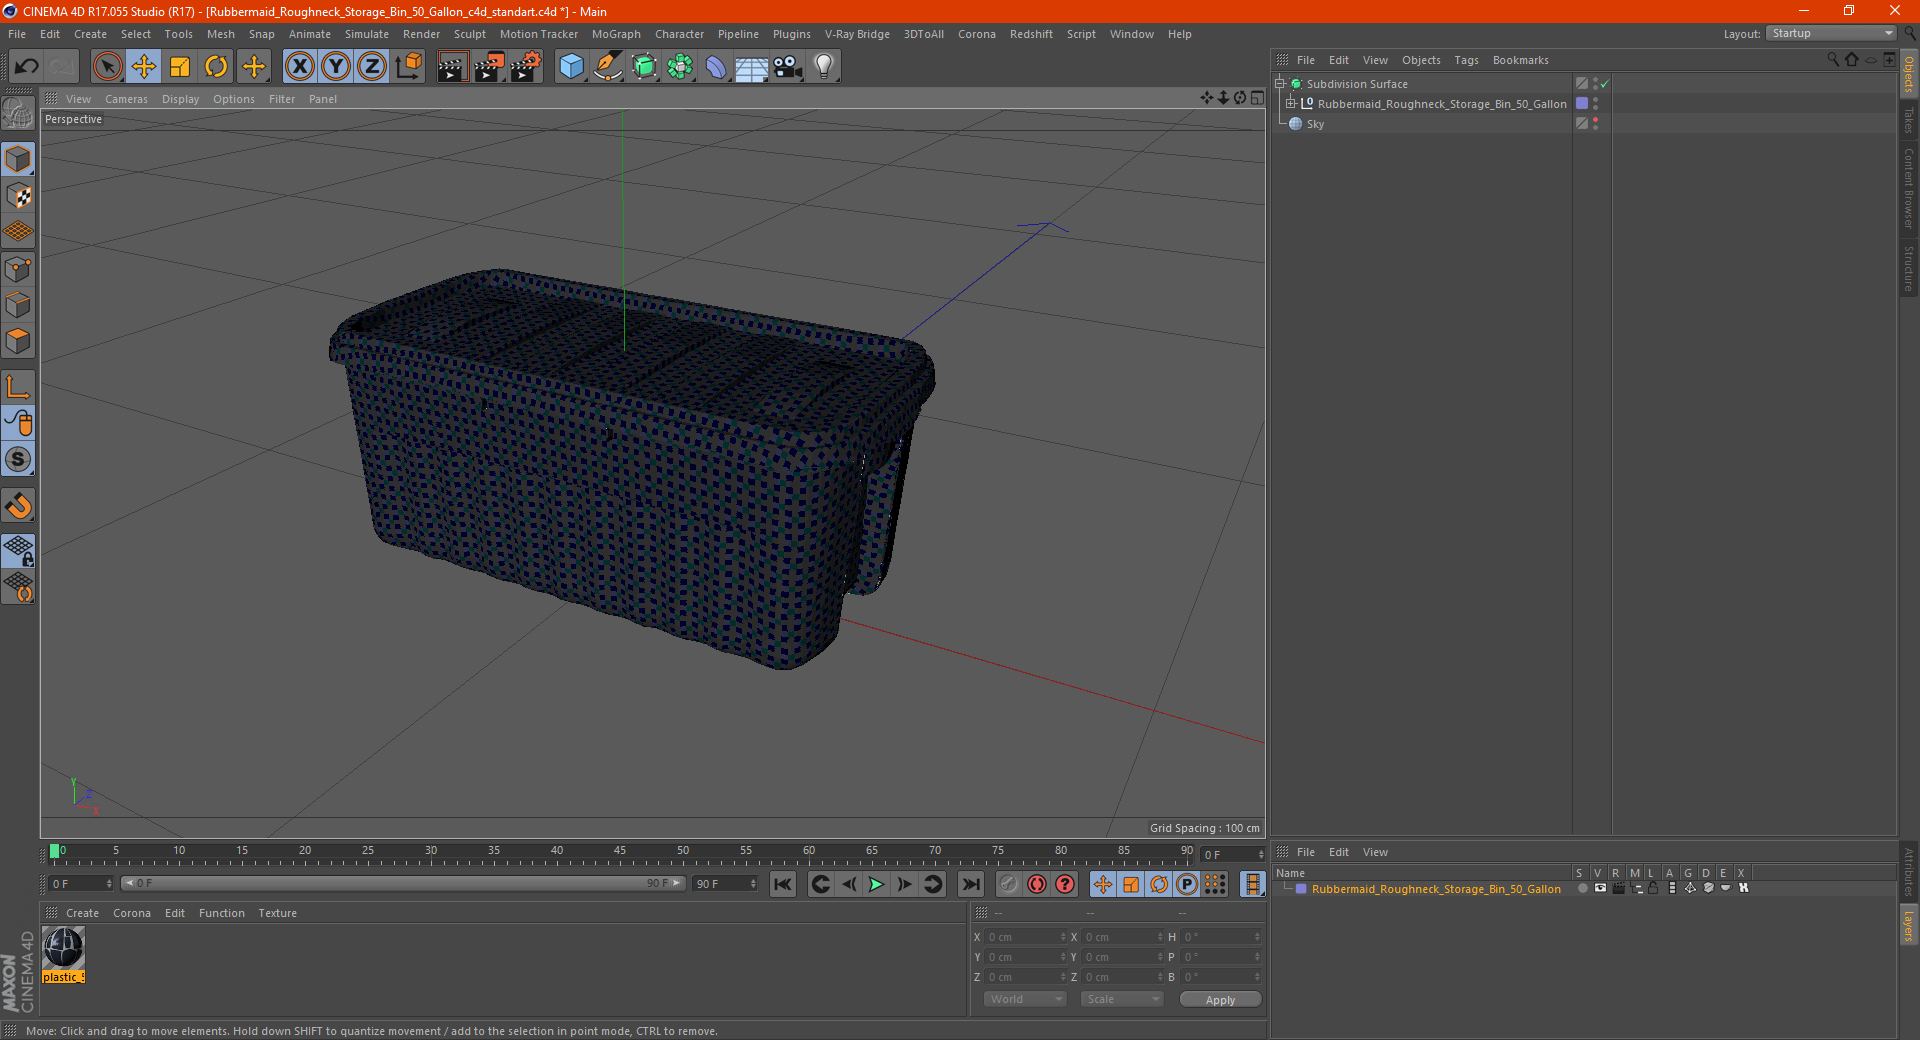Activate the Rotate tool
This screenshot has width=1920, height=1040.
pyautogui.click(x=216, y=67)
